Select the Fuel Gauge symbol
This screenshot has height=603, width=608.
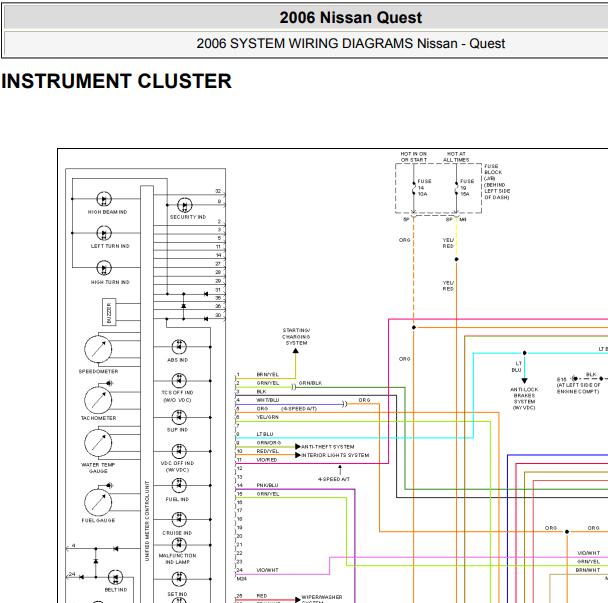click(98, 502)
